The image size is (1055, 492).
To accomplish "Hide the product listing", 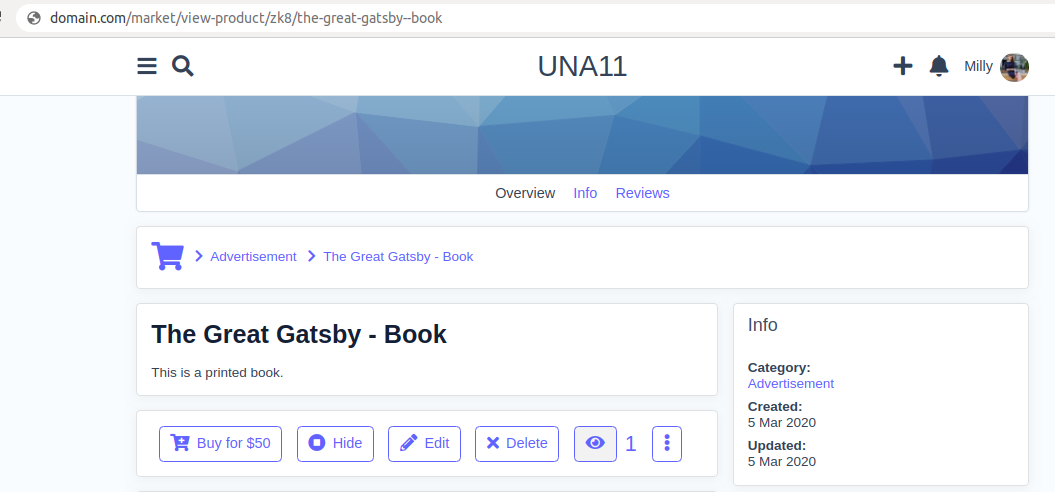I will (x=335, y=443).
